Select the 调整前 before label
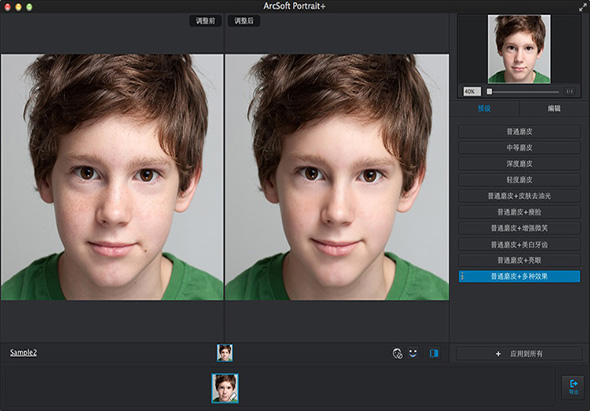This screenshot has width=590, height=411. (205, 21)
